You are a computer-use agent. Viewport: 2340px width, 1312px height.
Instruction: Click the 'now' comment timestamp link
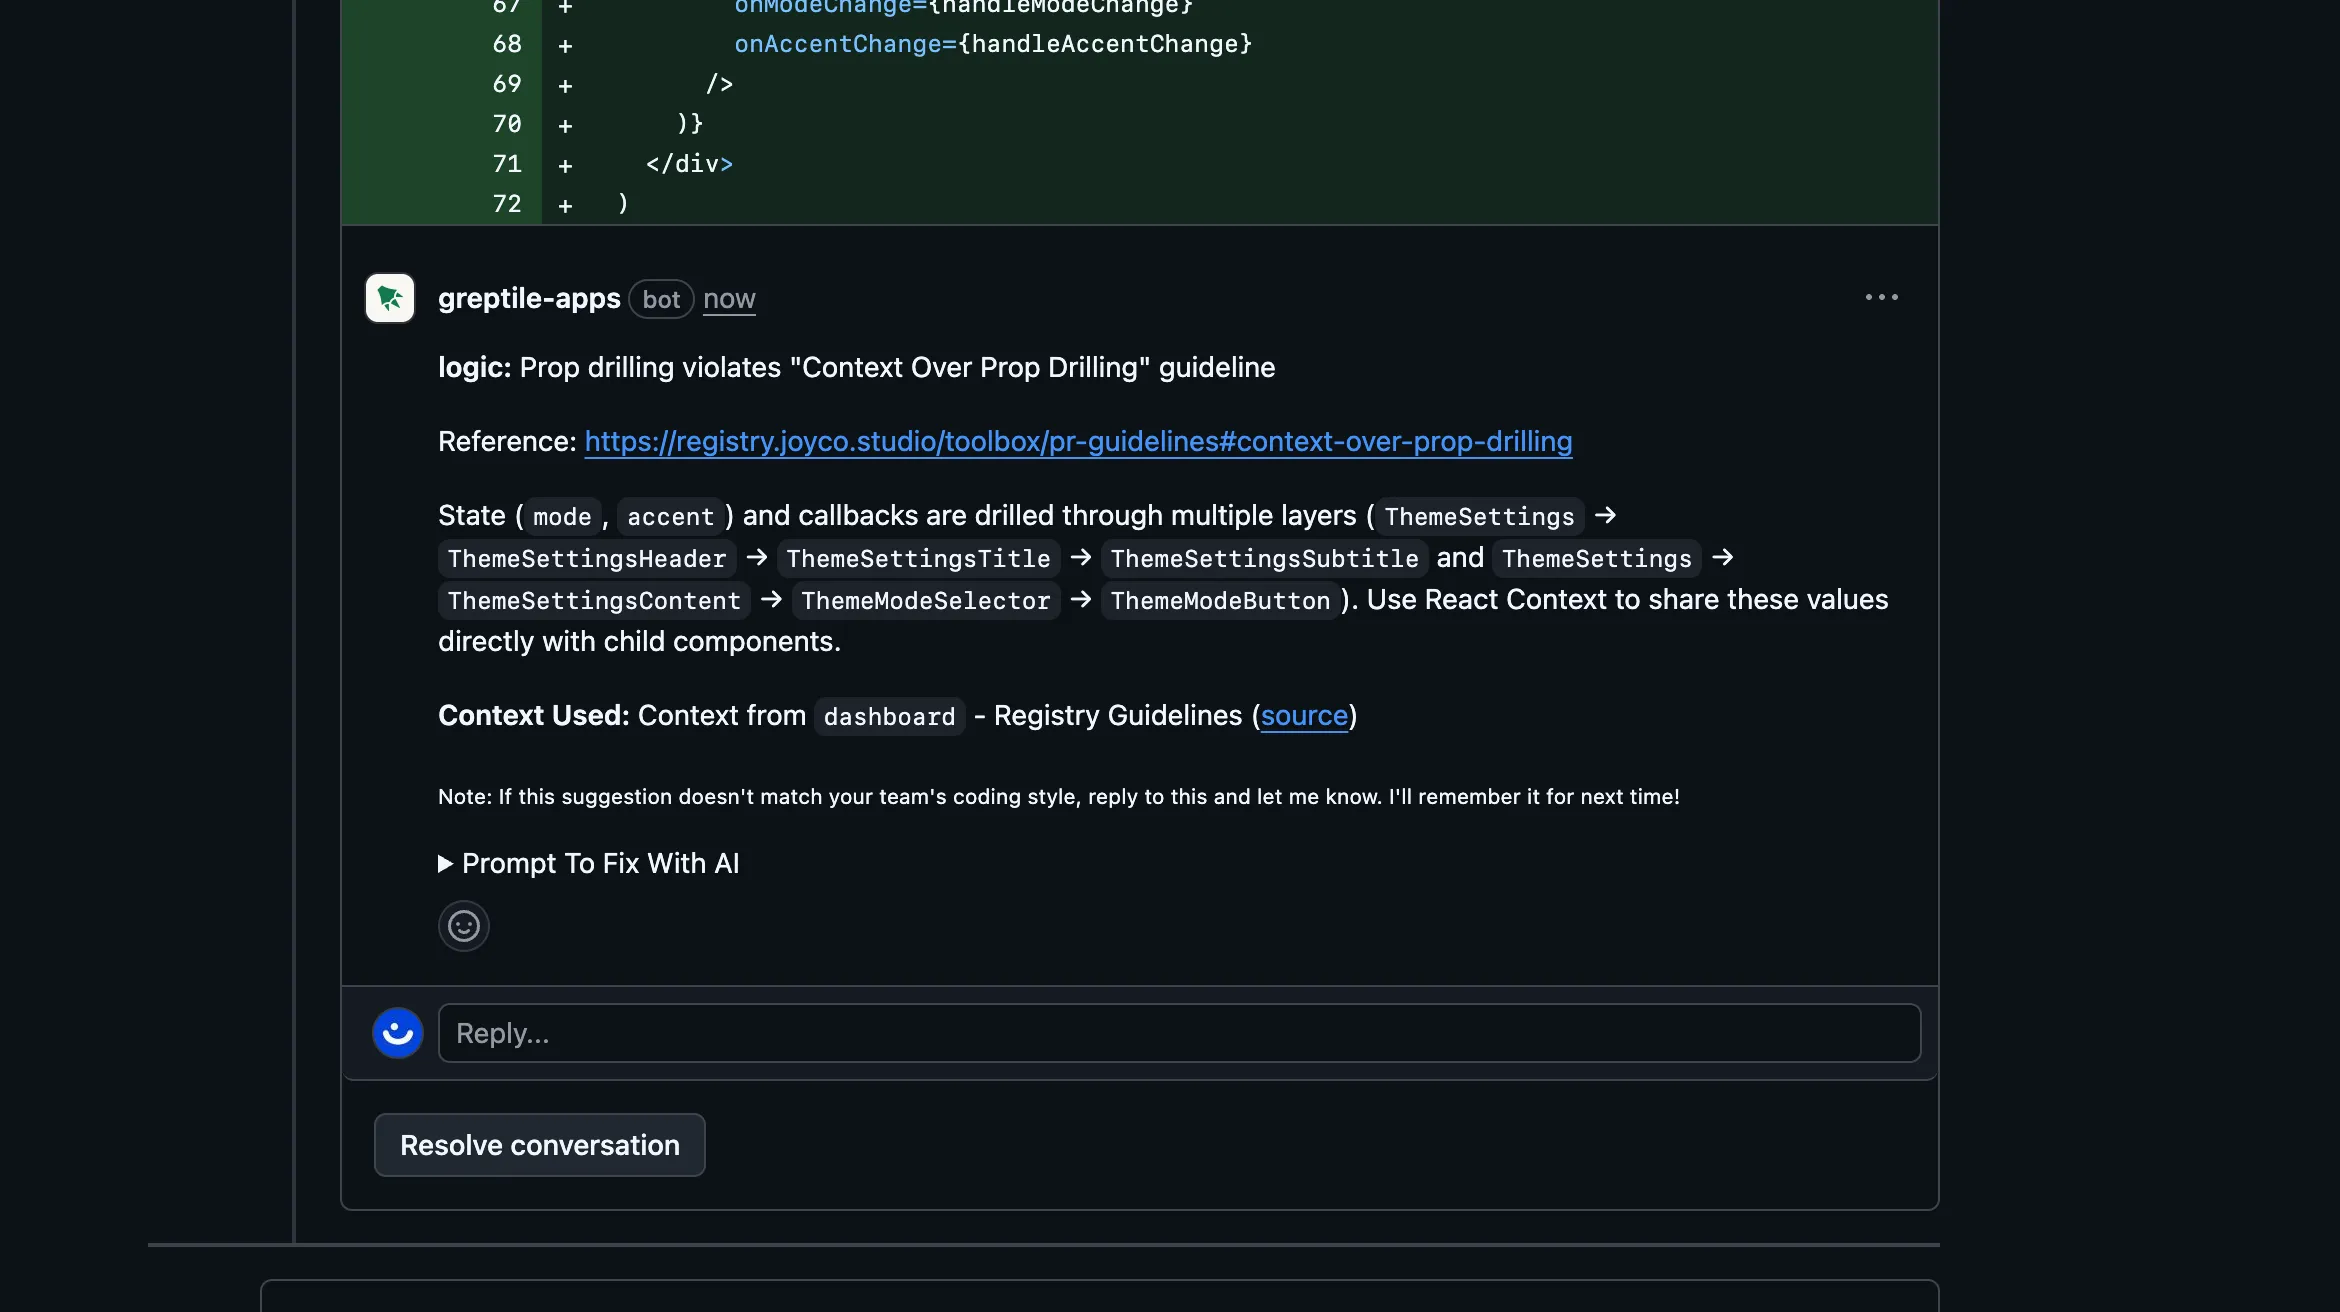tap(729, 299)
